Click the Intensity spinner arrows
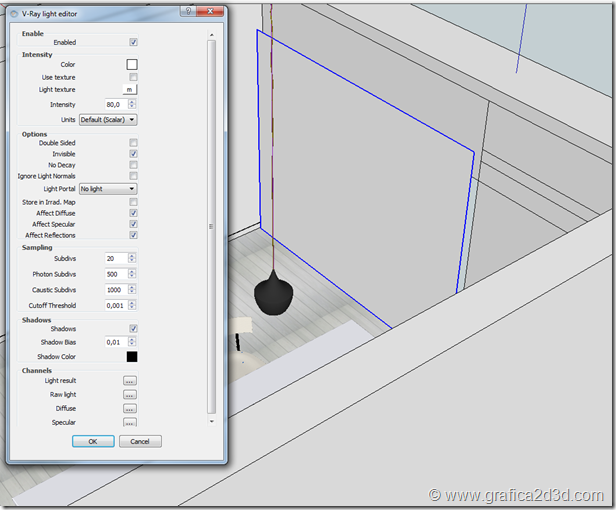 pos(132,104)
